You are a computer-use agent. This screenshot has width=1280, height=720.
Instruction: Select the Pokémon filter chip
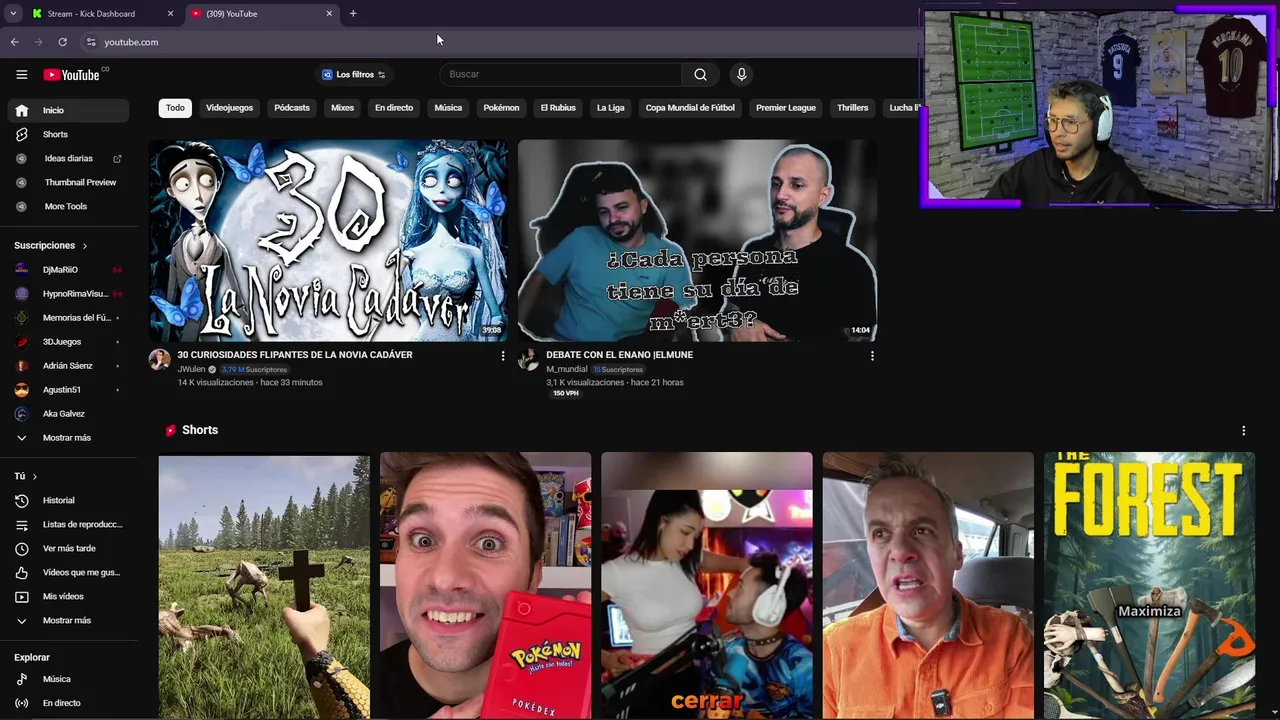pyautogui.click(x=501, y=108)
